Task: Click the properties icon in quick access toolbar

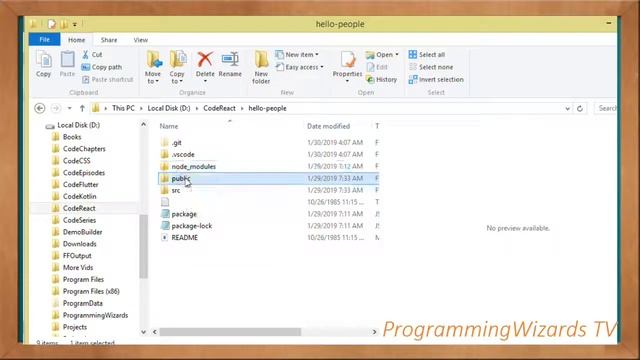Action: pos(51,24)
